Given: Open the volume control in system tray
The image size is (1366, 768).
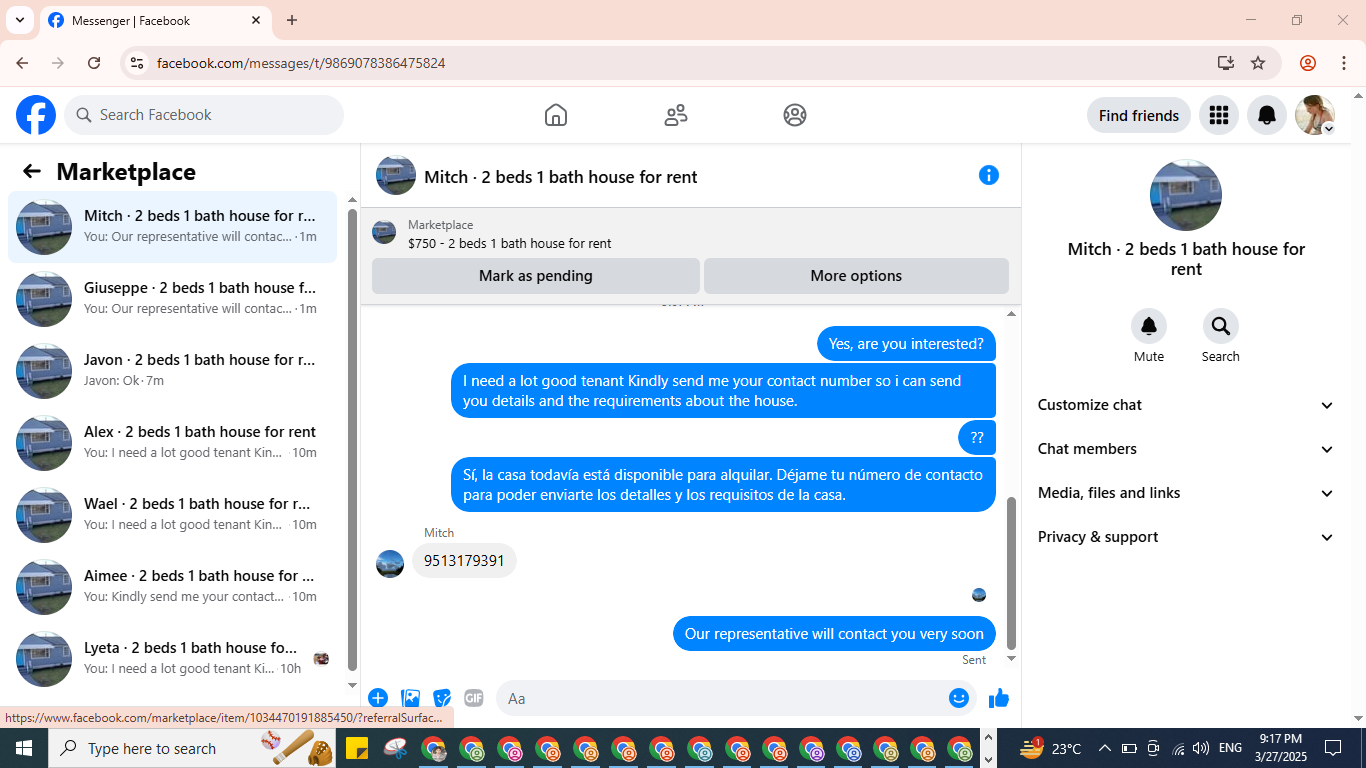Looking at the screenshot, I should tap(1201, 748).
